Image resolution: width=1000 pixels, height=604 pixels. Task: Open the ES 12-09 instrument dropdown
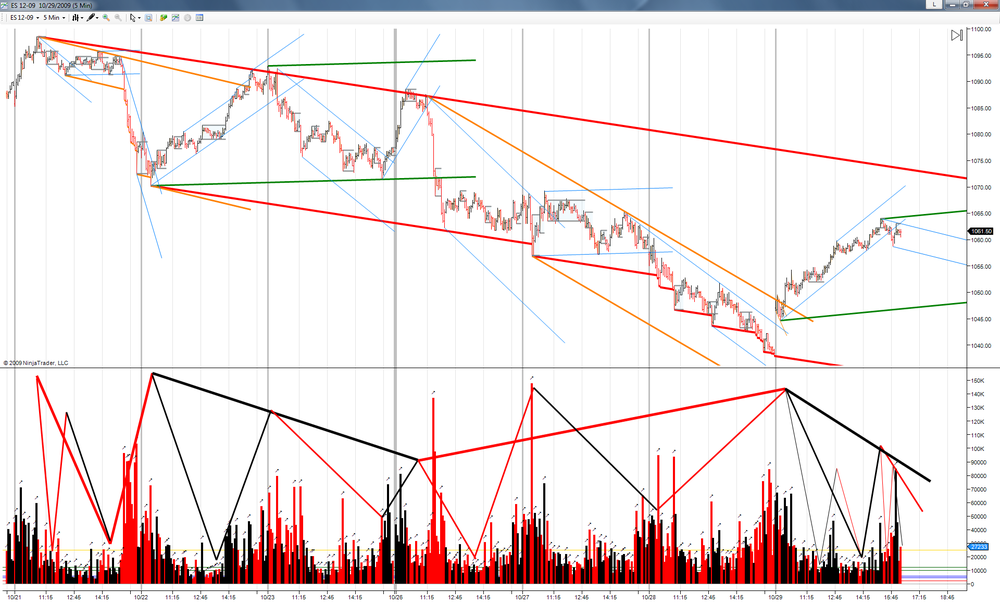24,18
